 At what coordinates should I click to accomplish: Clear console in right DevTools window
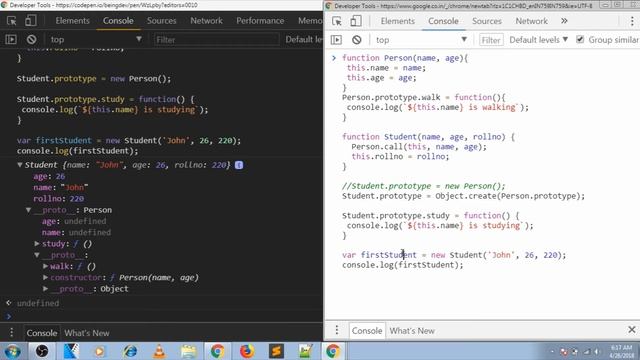(x=357, y=40)
